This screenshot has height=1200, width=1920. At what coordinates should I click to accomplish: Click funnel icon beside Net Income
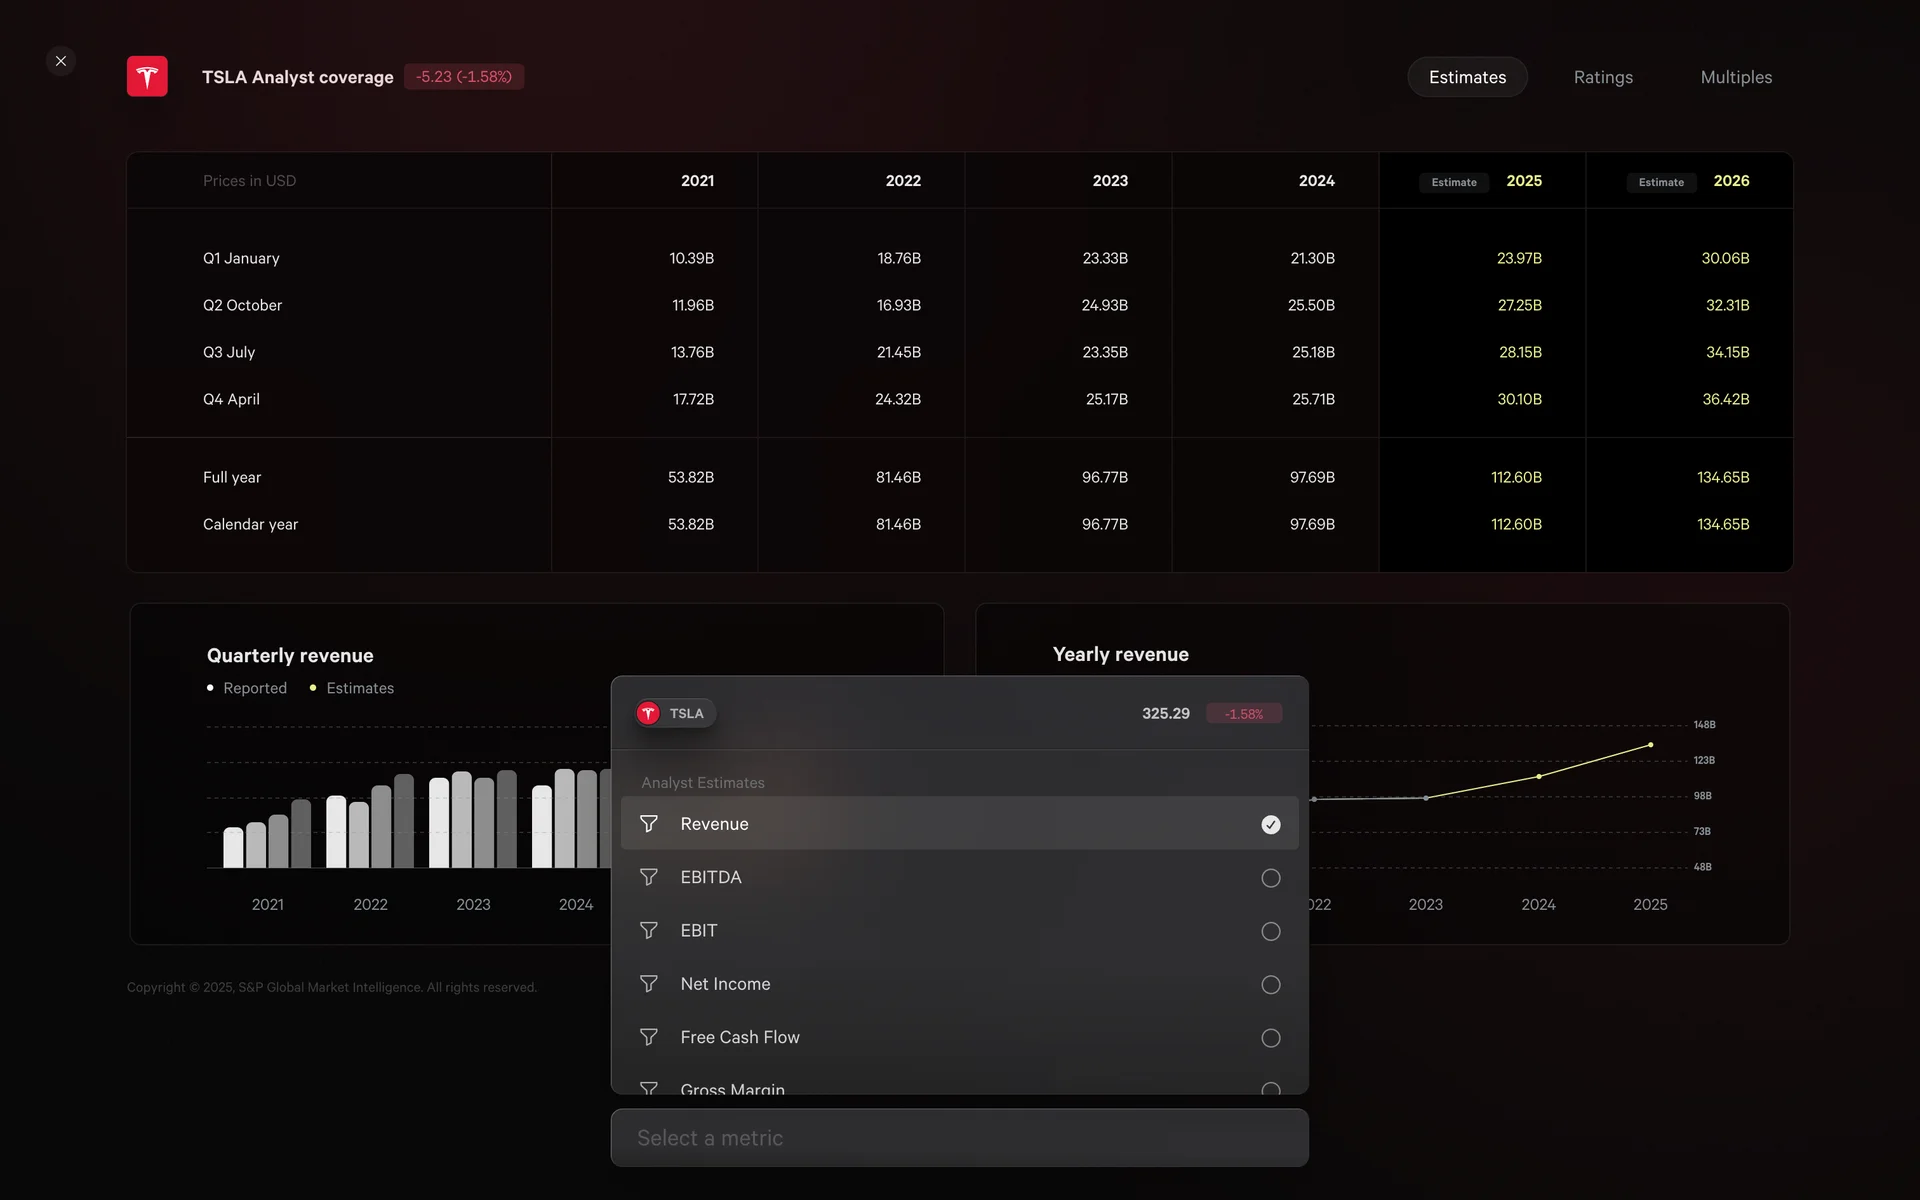pyautogui.click(x=649, y=984)
